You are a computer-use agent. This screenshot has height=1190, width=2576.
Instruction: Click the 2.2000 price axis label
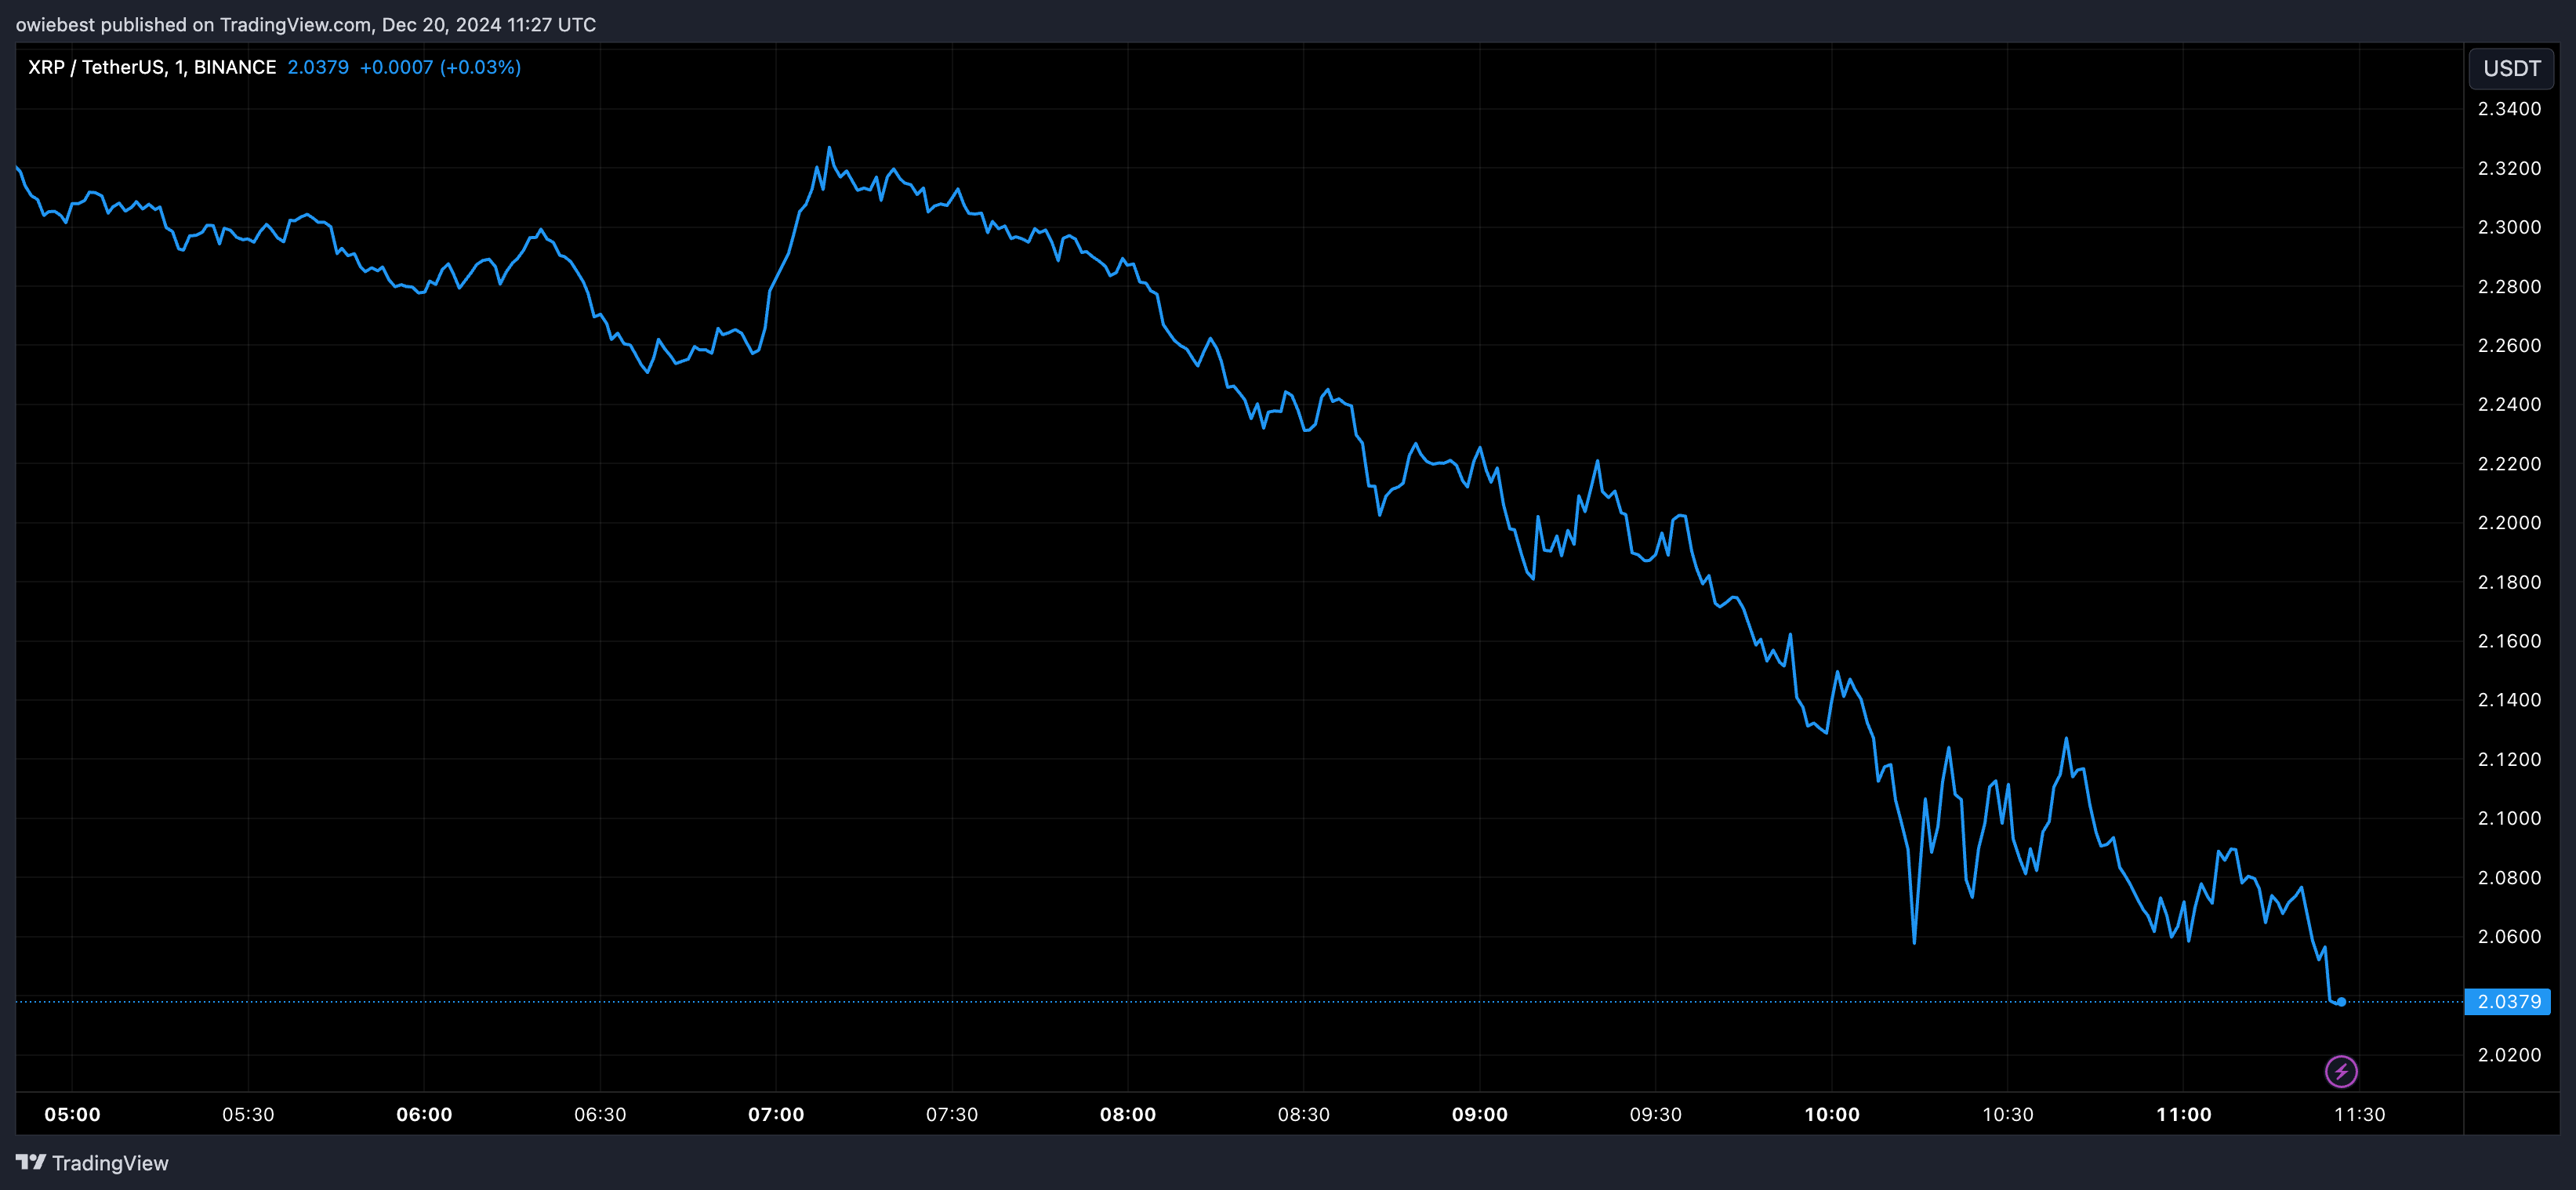click(2509, 523)
